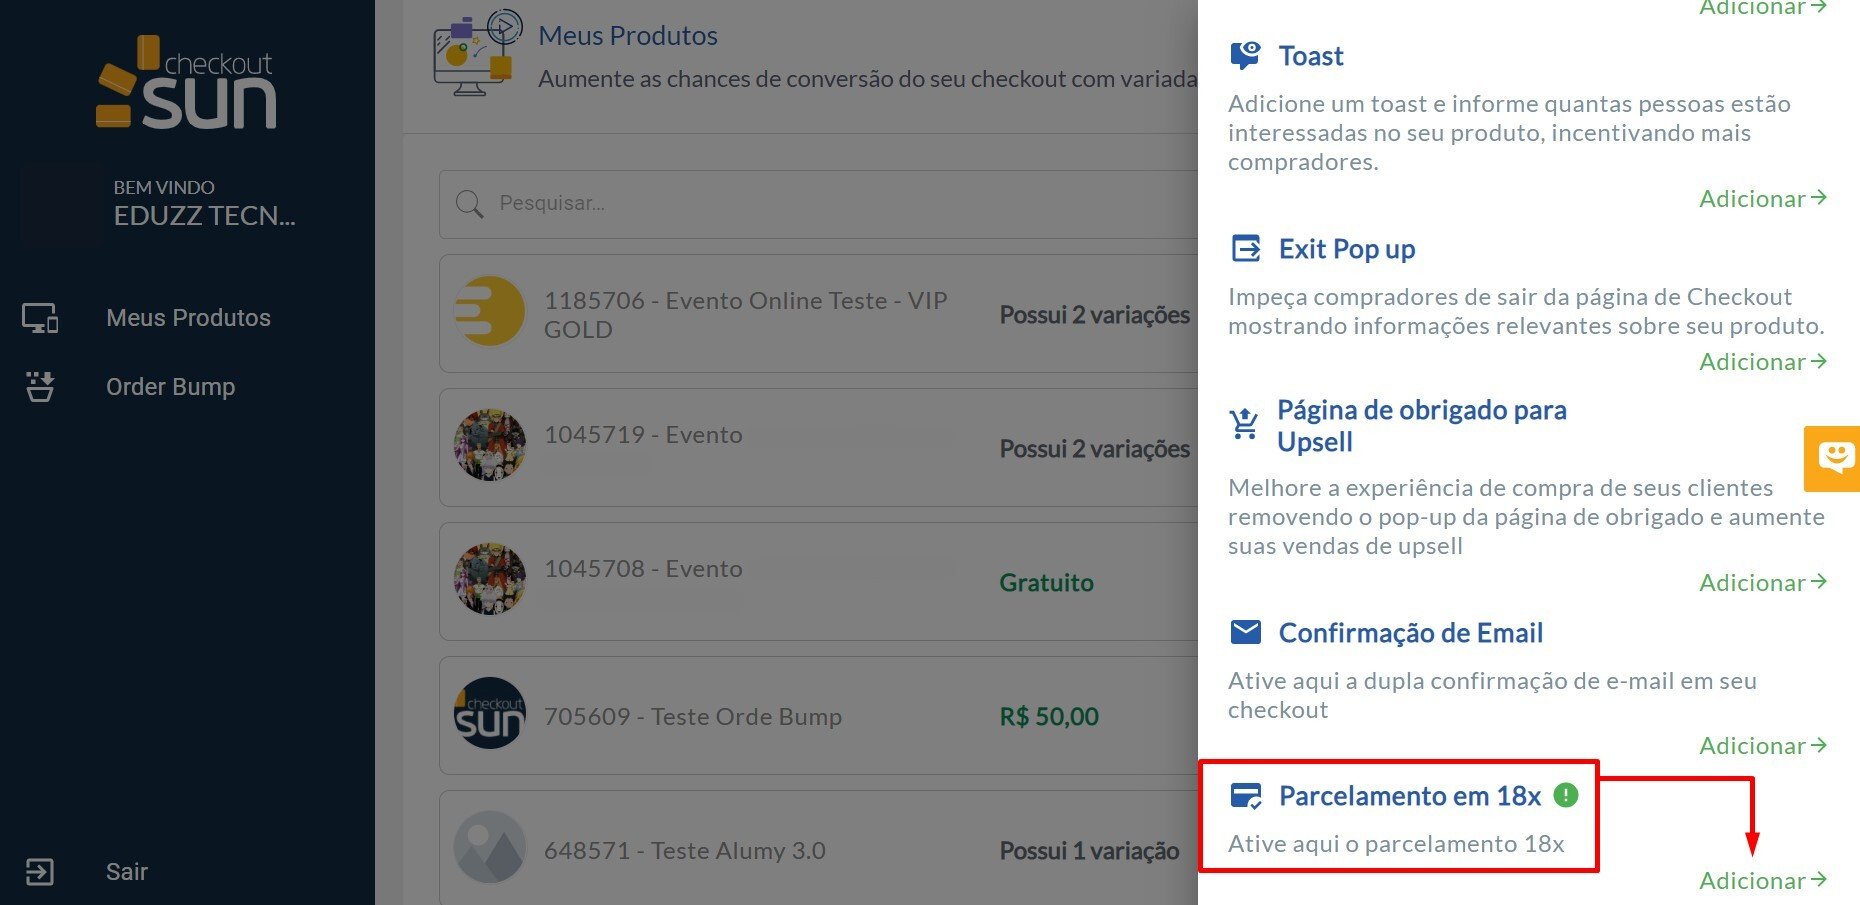Click Adicionar under Exit Pop up

1762,362
